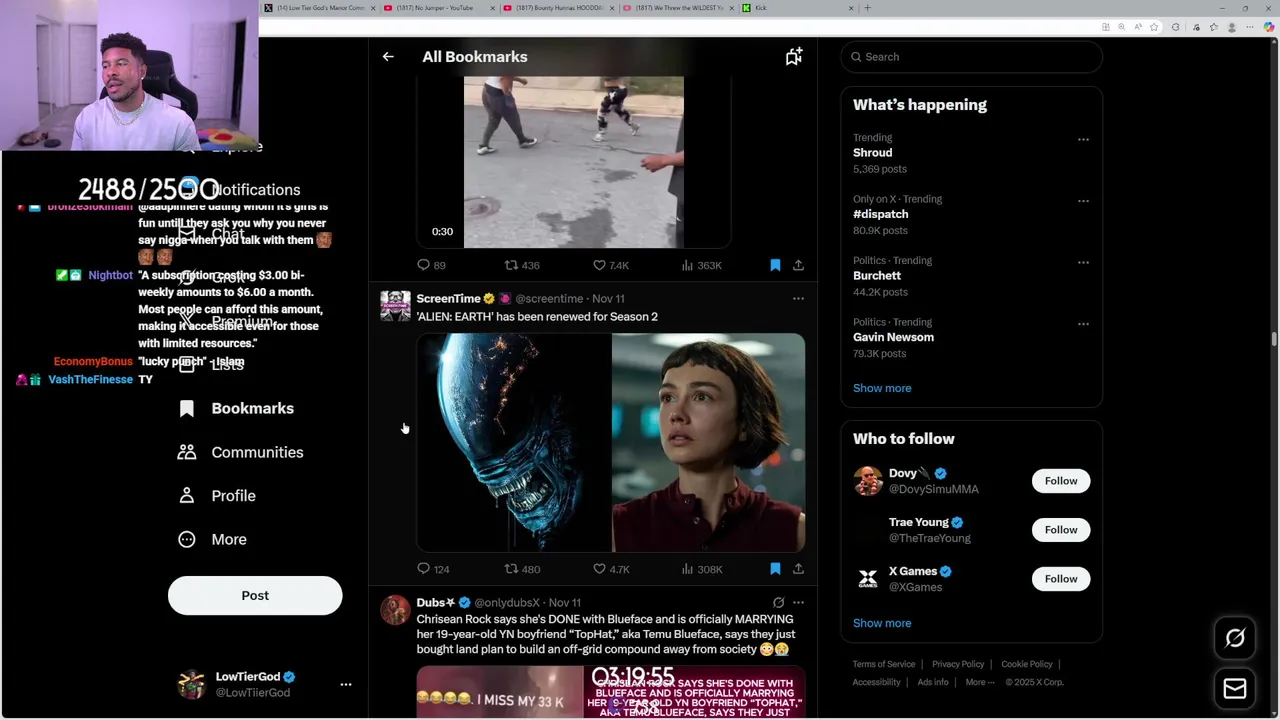Open Dovy's avatar in Who to follow
This screenshot has width=1280, height=720.
pyautogui.click(x=868, y=481)
